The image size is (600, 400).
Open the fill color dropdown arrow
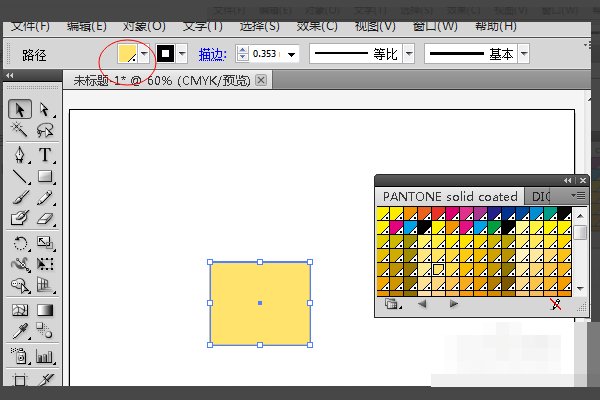[146, 54]
